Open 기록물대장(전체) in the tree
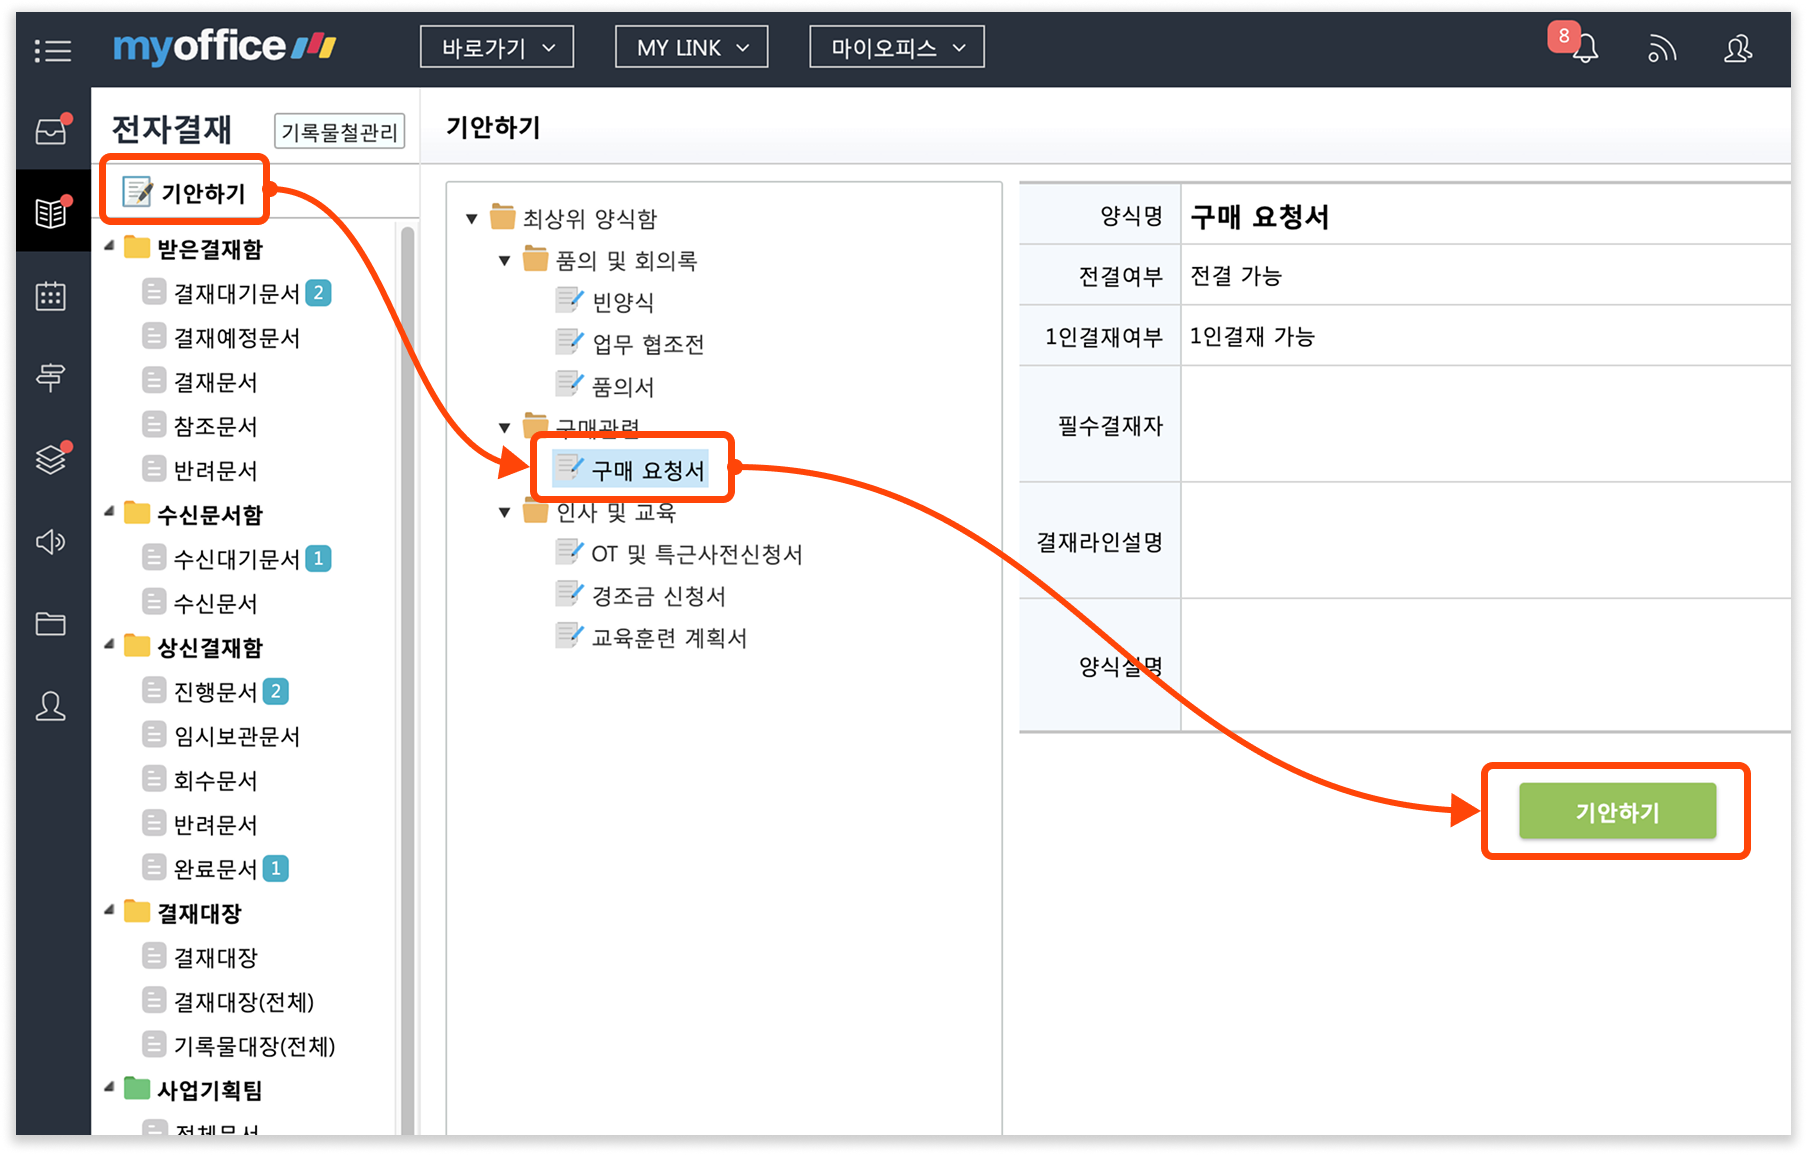Viewport: 1807px width, 1155px height. click(x=255, y=1045)
